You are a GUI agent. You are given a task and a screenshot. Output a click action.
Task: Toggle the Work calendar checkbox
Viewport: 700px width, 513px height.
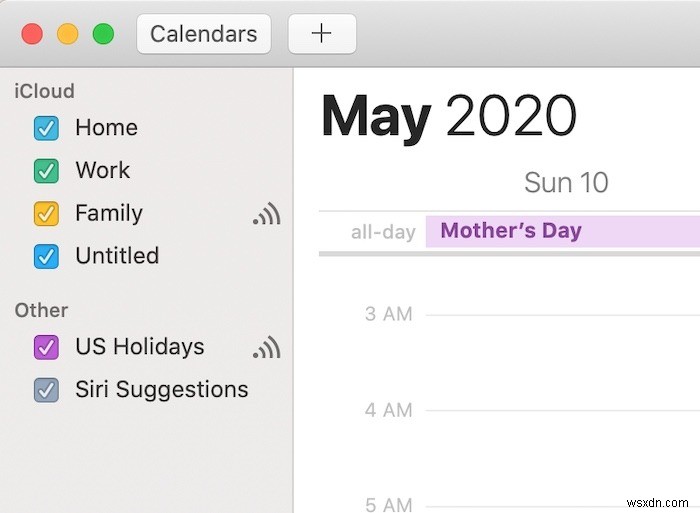(x=46, y=171)
